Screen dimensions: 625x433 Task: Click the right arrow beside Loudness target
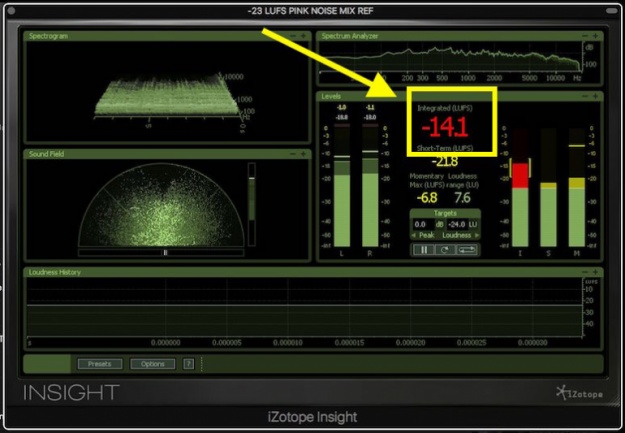pyautogui.click(x=476, y=235)
